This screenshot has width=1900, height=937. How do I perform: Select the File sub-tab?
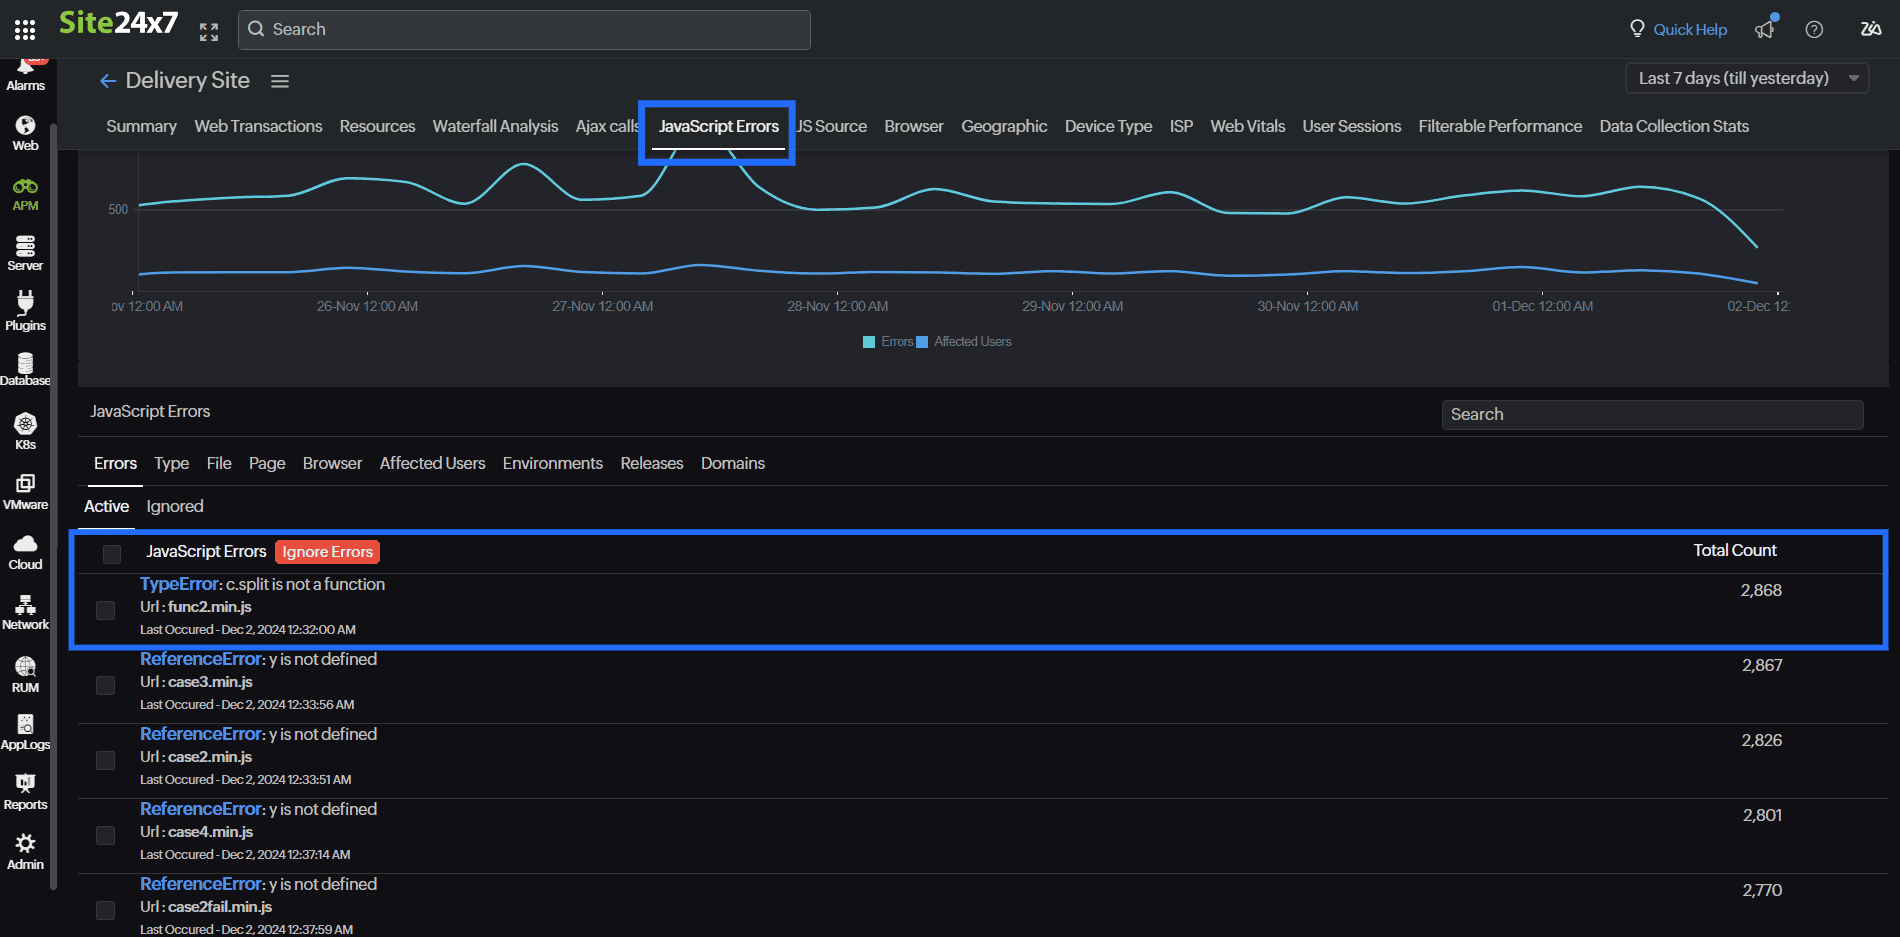click(x=219, y=463)
